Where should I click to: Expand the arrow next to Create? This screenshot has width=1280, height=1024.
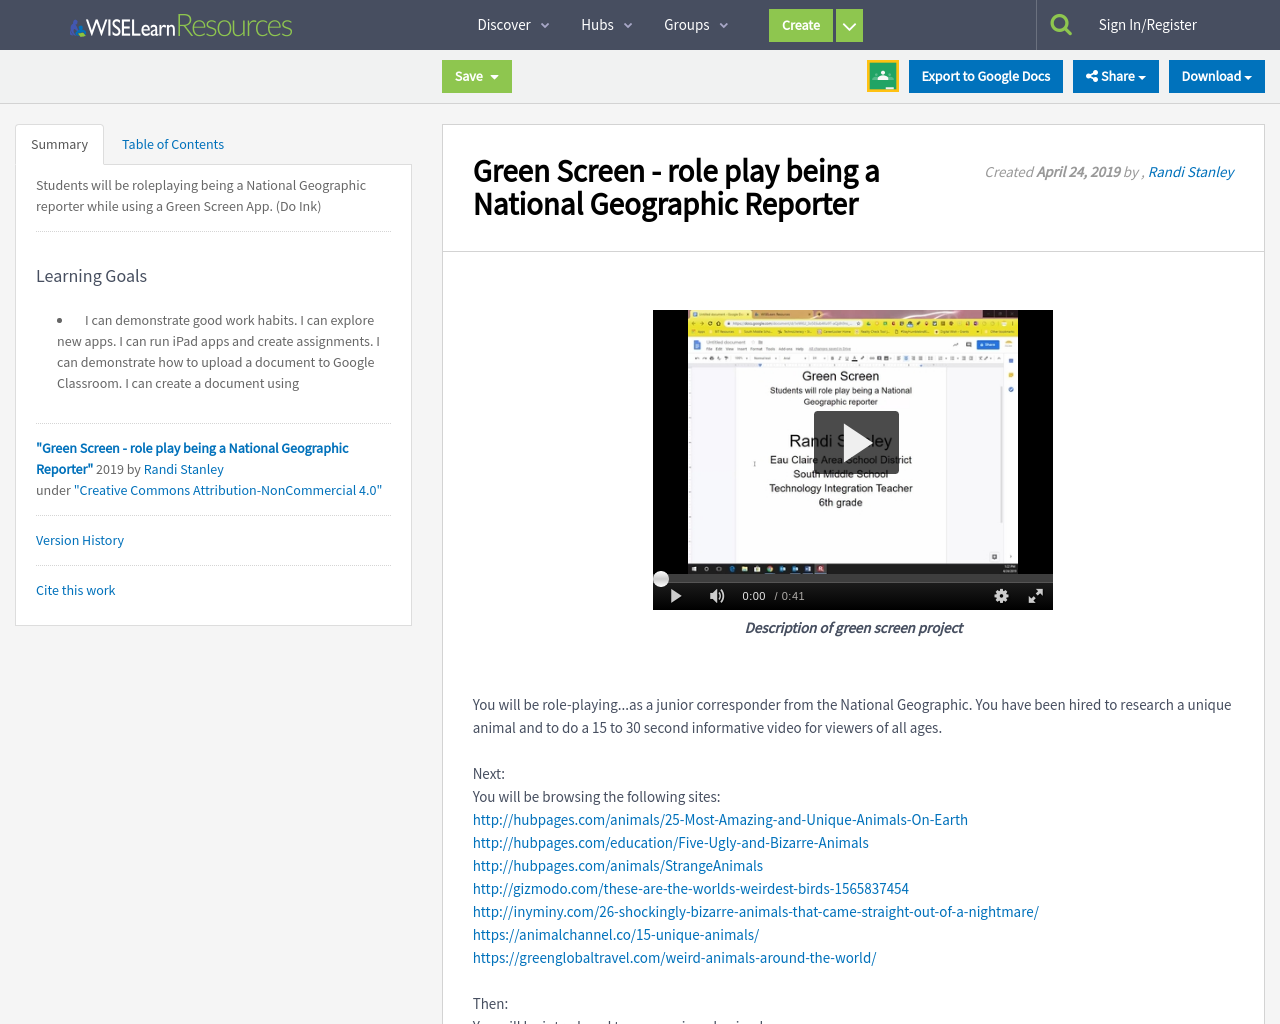(849, 26)
